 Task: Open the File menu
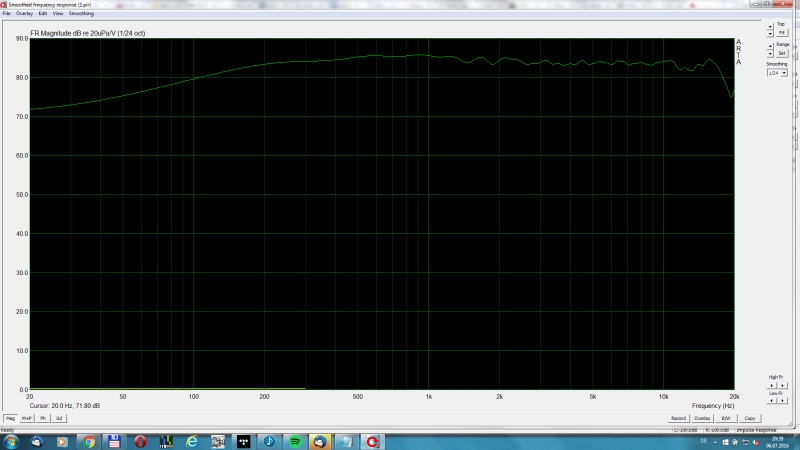(7, 14)
